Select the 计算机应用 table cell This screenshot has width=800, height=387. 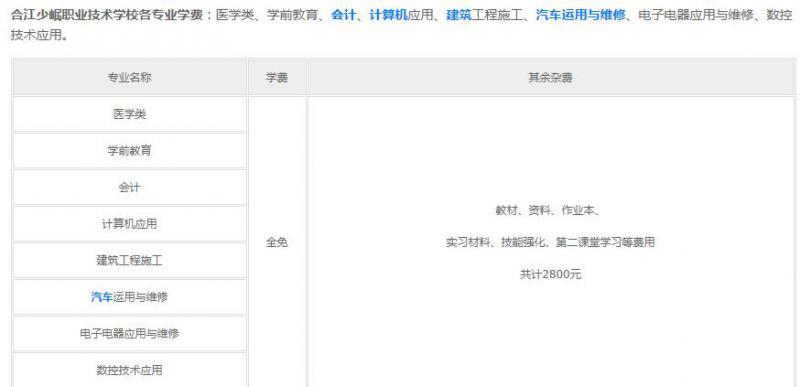tap(130, 224)
